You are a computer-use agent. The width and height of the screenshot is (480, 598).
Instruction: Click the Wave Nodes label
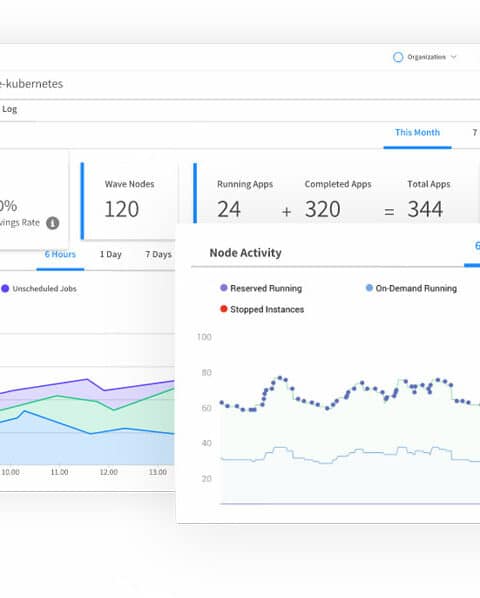tap(130, 184)
